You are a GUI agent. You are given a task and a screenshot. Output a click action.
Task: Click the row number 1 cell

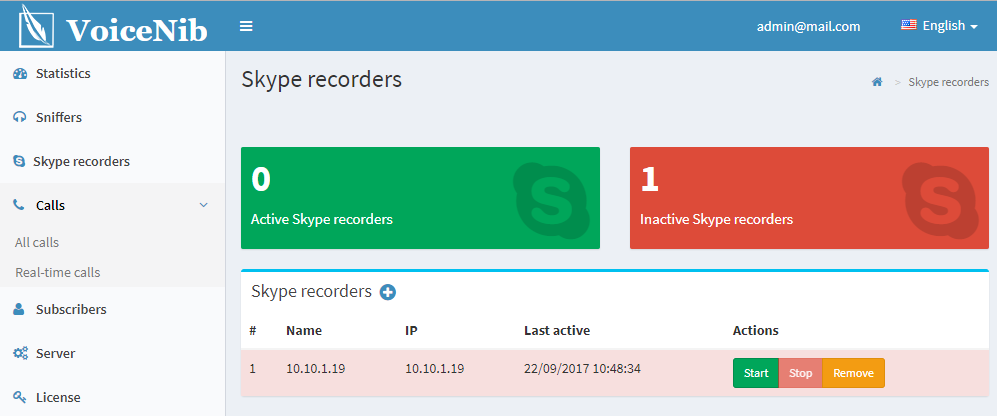tap(252, 369)
